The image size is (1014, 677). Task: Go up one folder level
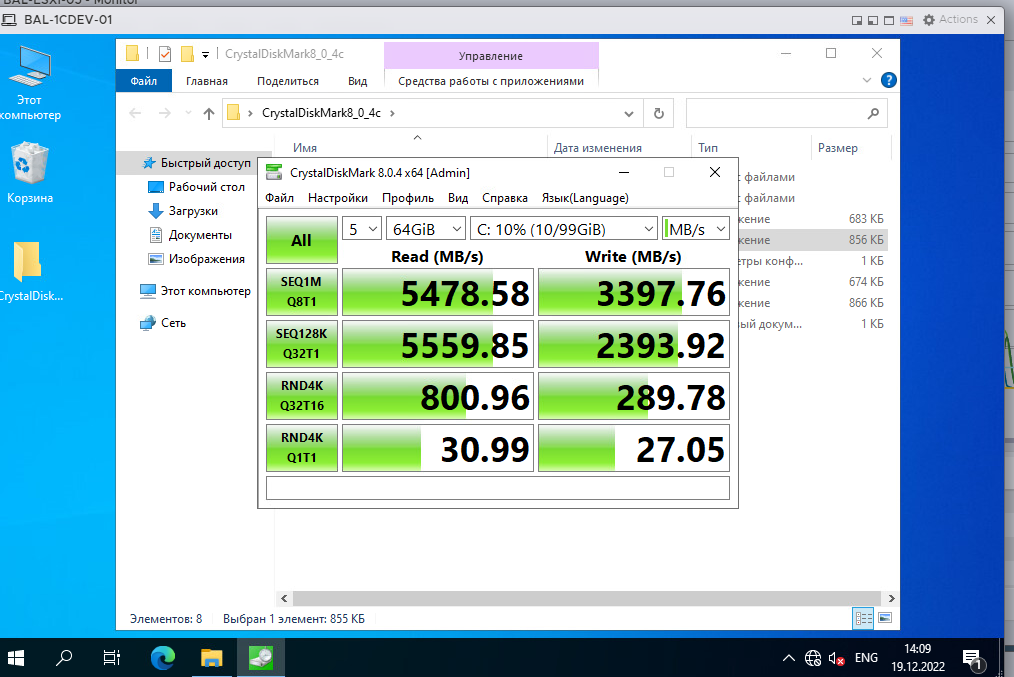208,114
